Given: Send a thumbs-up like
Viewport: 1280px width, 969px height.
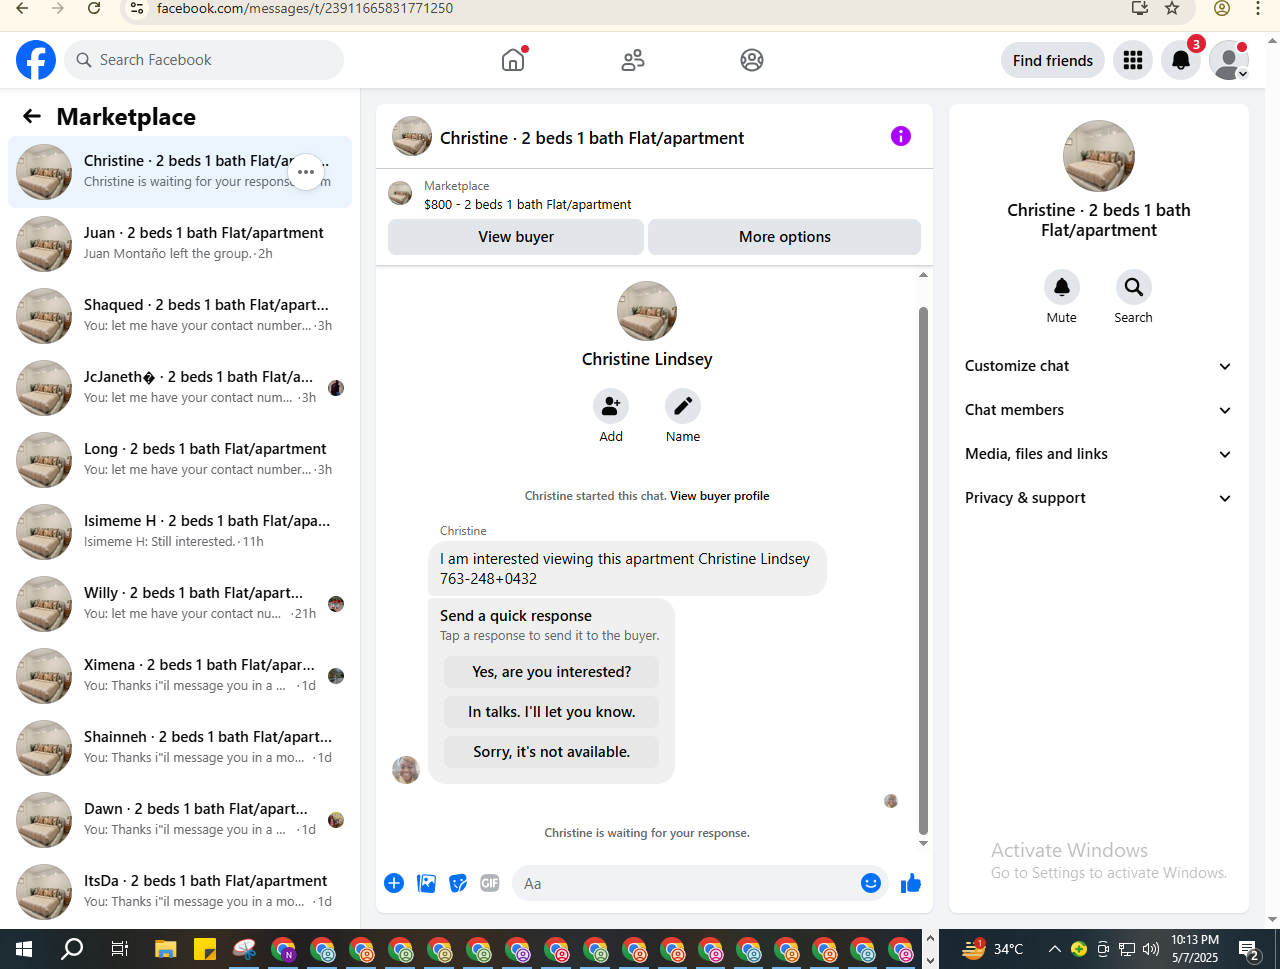Looking at the screenshot, I should [911, 883].
